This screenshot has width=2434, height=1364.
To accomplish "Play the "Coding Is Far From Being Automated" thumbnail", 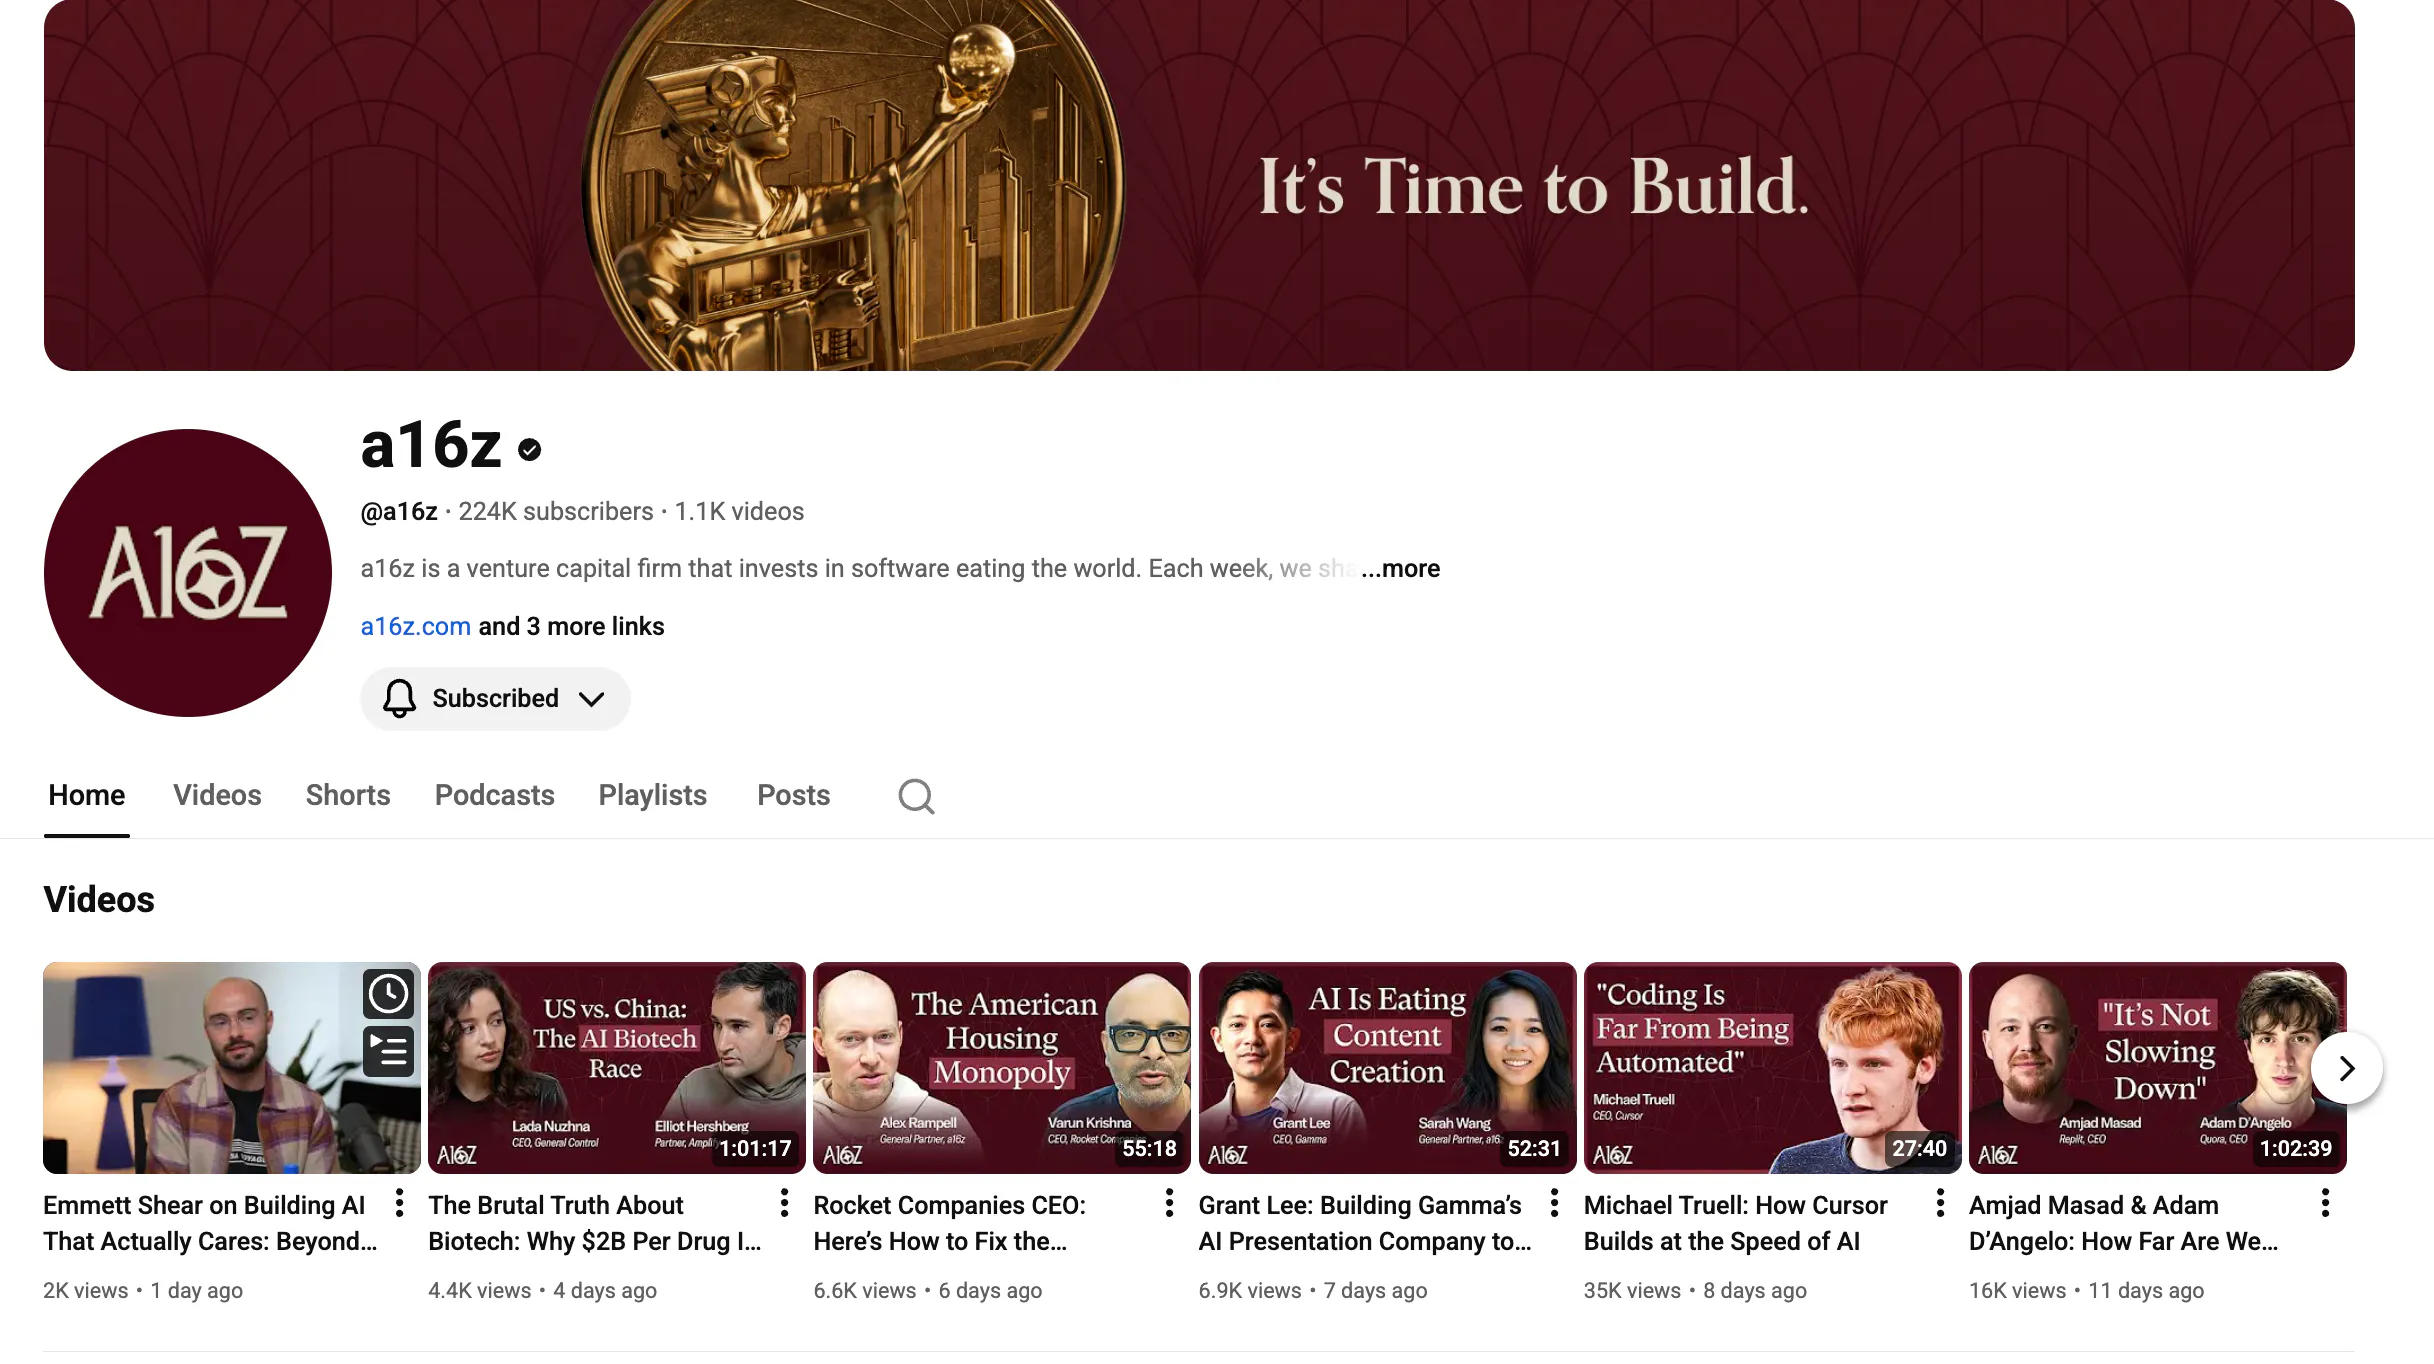I will 1772,1068.
